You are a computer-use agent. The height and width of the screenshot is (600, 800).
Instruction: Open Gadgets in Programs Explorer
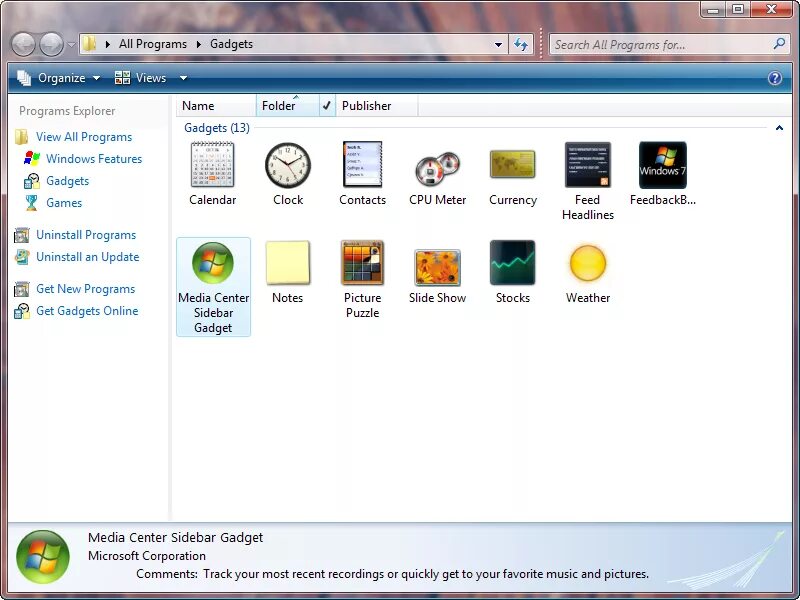coord(67,181)
